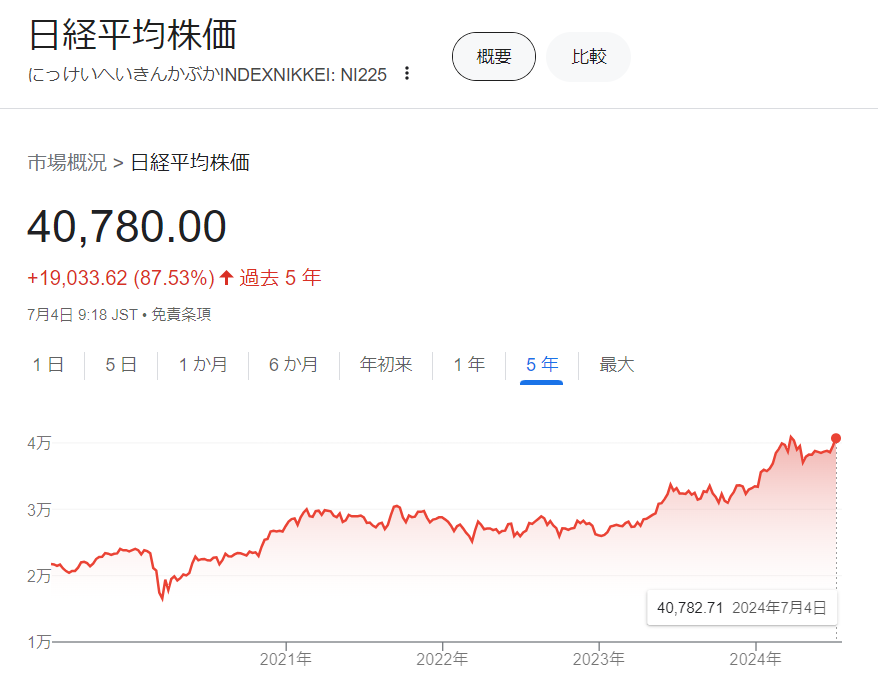Open the 免責条項 disclaimer link
Screen dimensions: 878x681
[181, 315]
